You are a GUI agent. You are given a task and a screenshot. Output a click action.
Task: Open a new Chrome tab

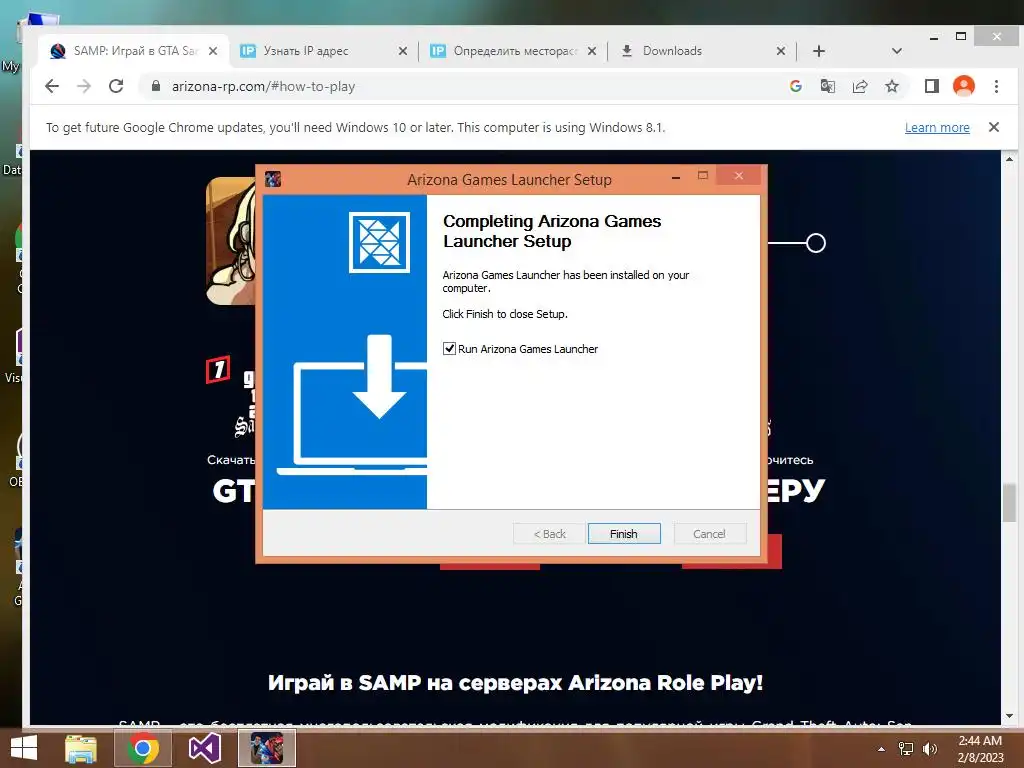point(819,51)
